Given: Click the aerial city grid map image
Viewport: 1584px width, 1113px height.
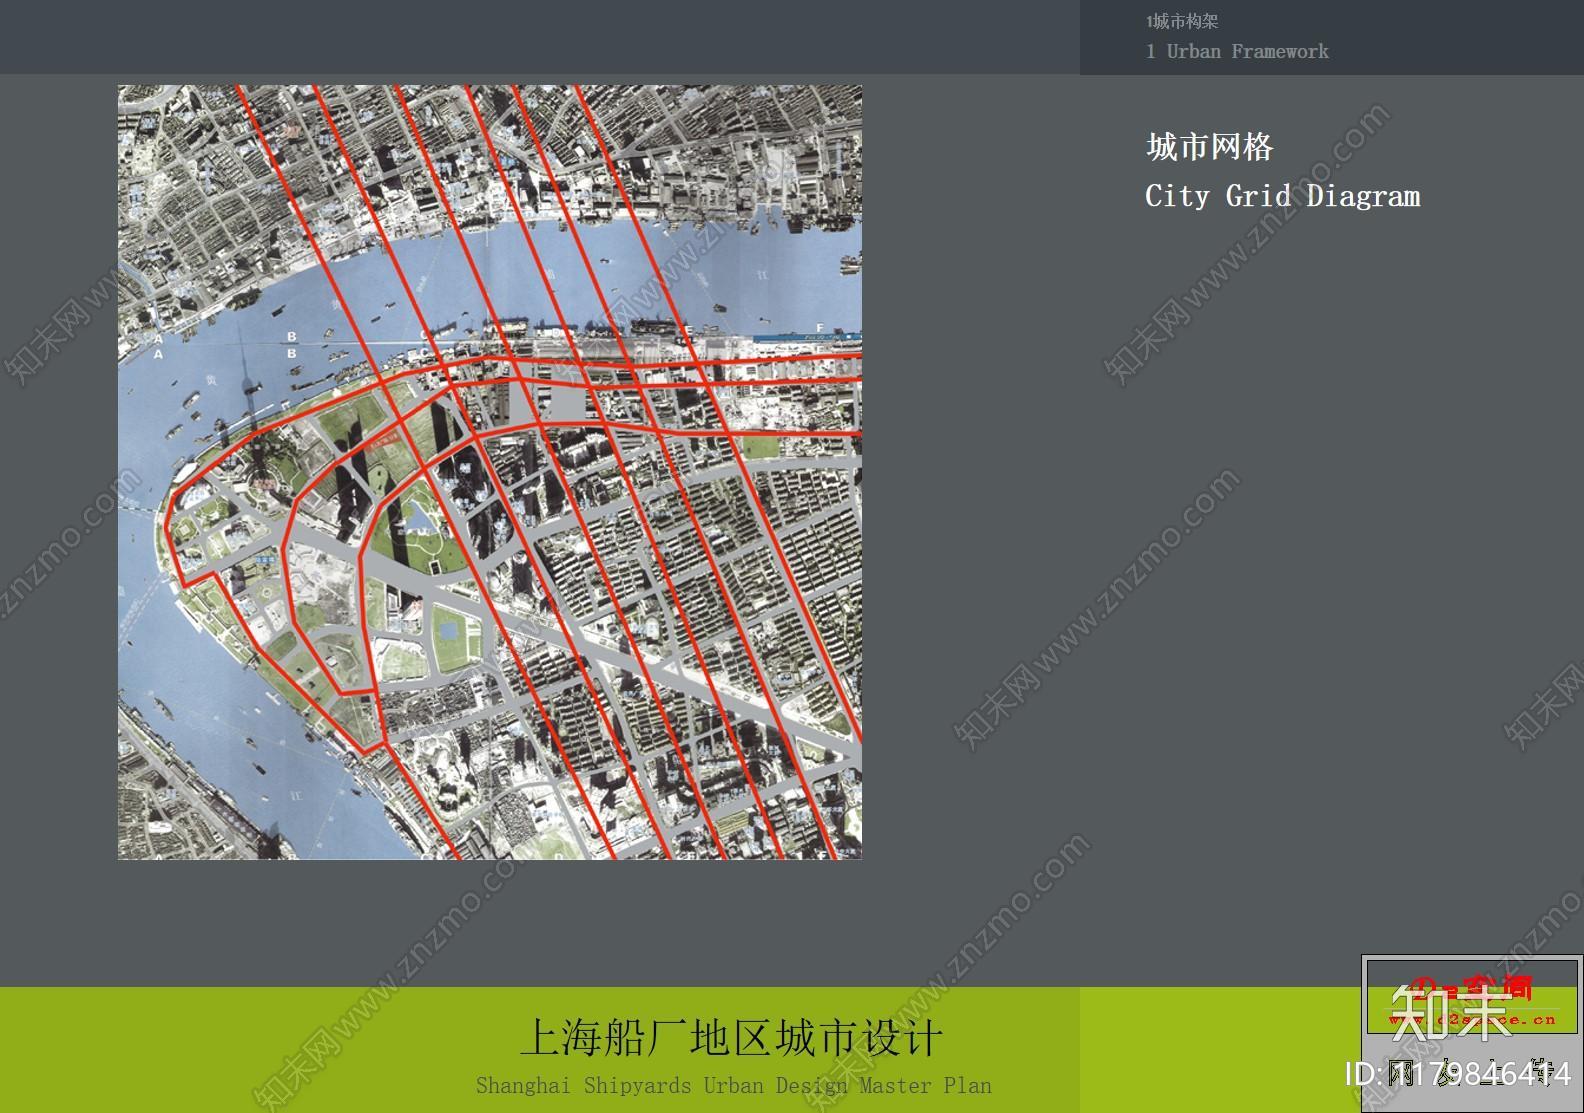Looking at the screenshot, I should point(490,472).
